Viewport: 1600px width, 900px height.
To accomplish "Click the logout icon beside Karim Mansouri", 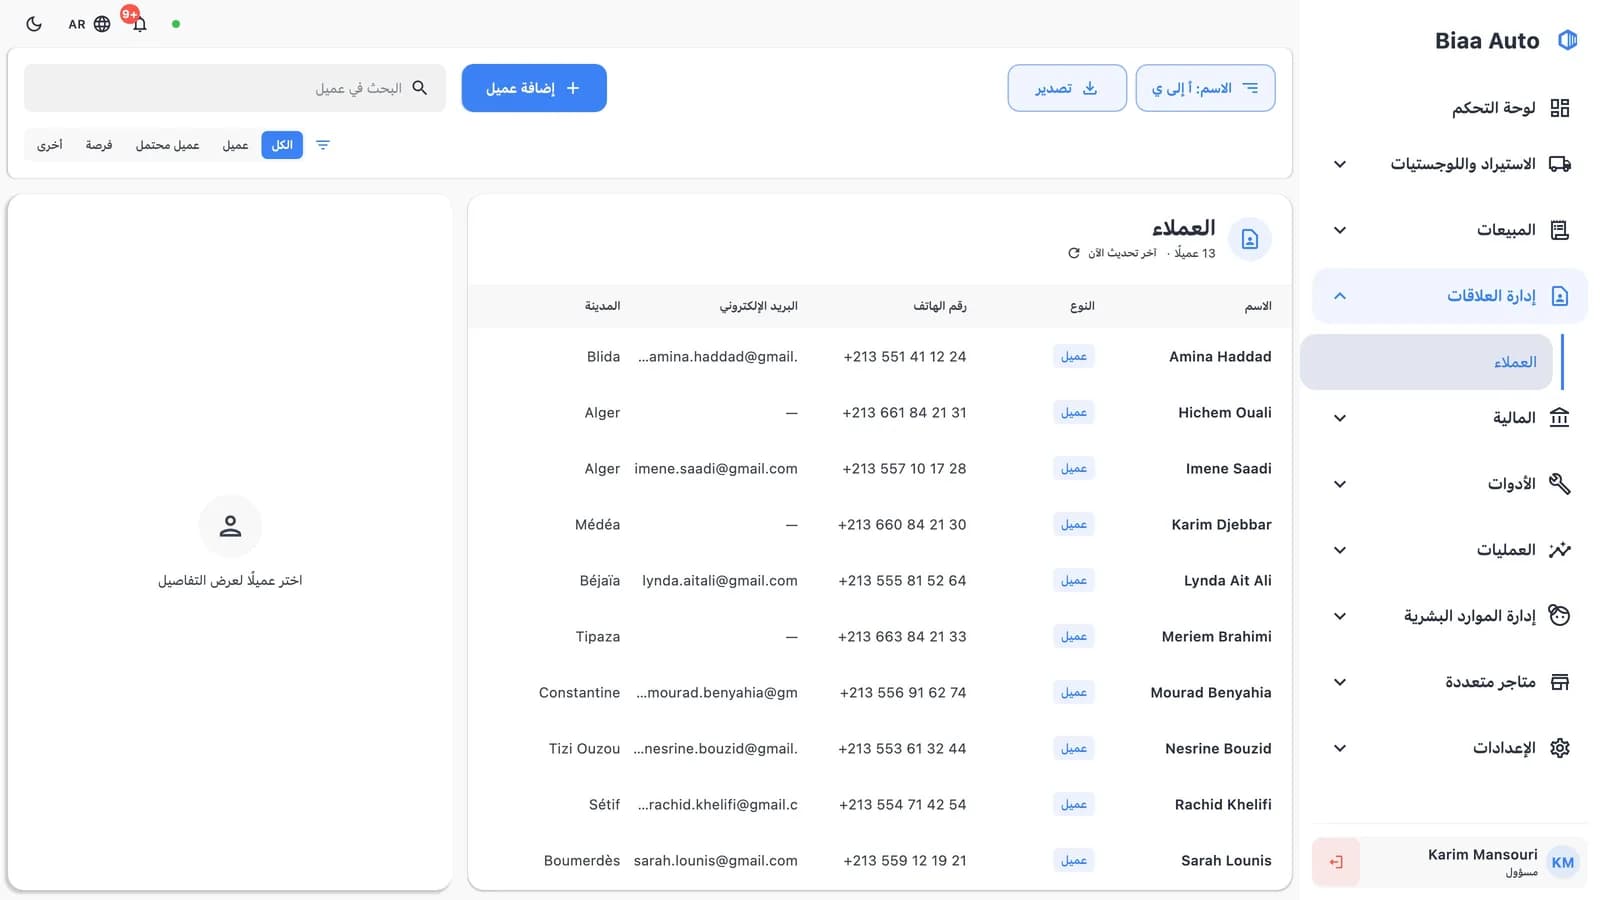I will coord(1336,862).
